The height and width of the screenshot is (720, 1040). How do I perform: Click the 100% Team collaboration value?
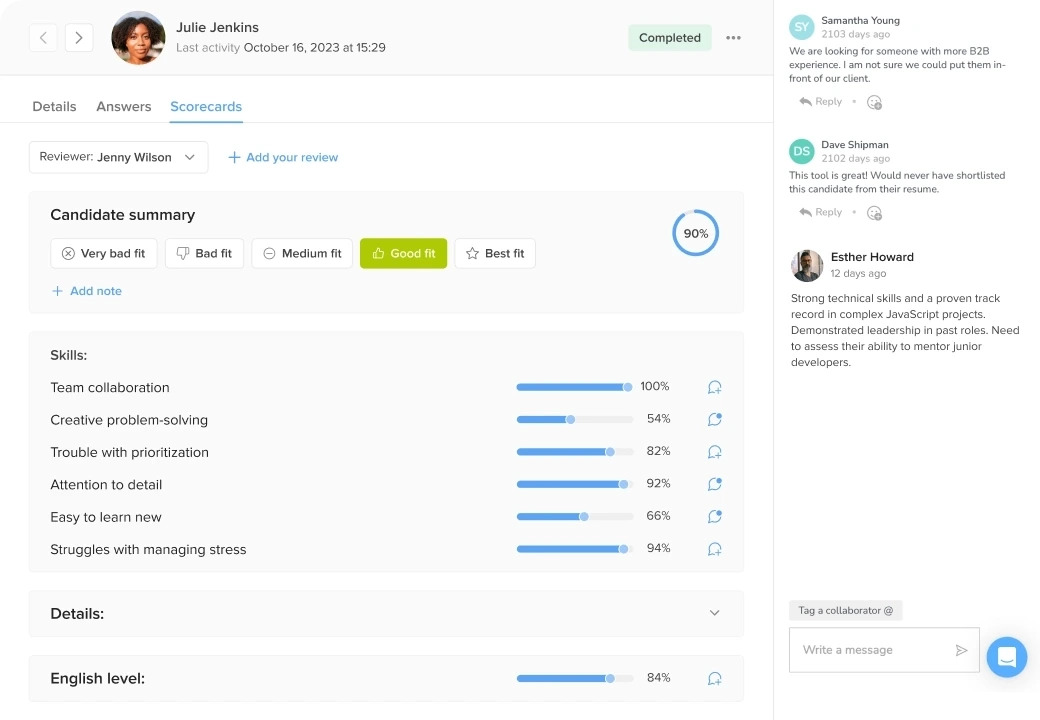tap(655, 386)
